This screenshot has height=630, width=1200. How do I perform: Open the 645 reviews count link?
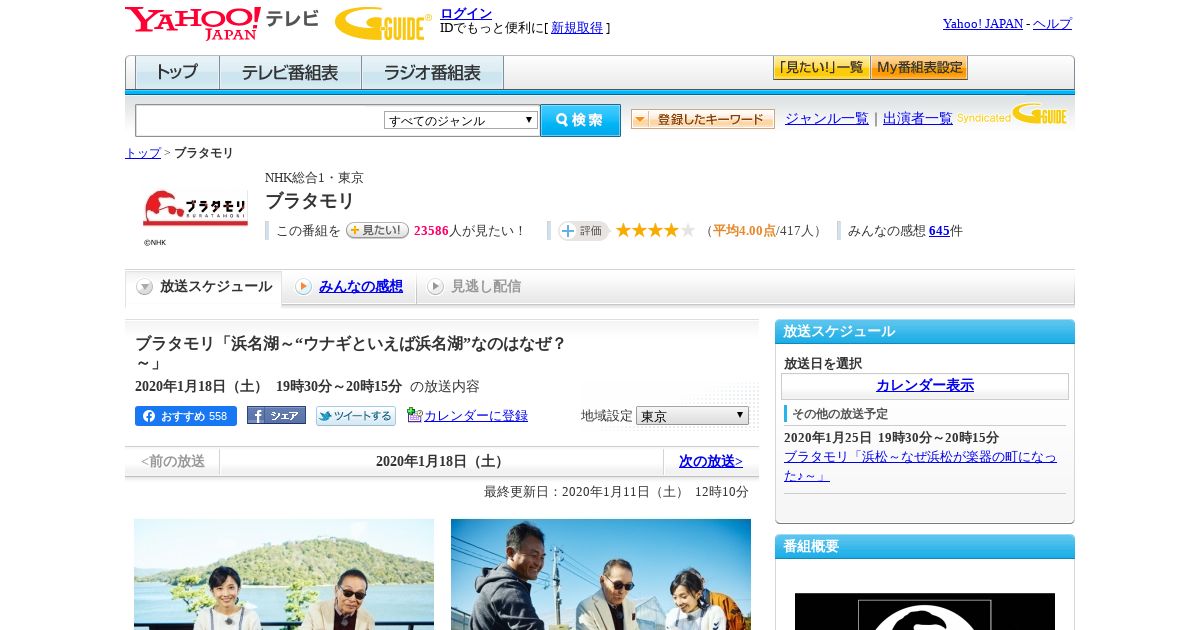coord(939,231)
